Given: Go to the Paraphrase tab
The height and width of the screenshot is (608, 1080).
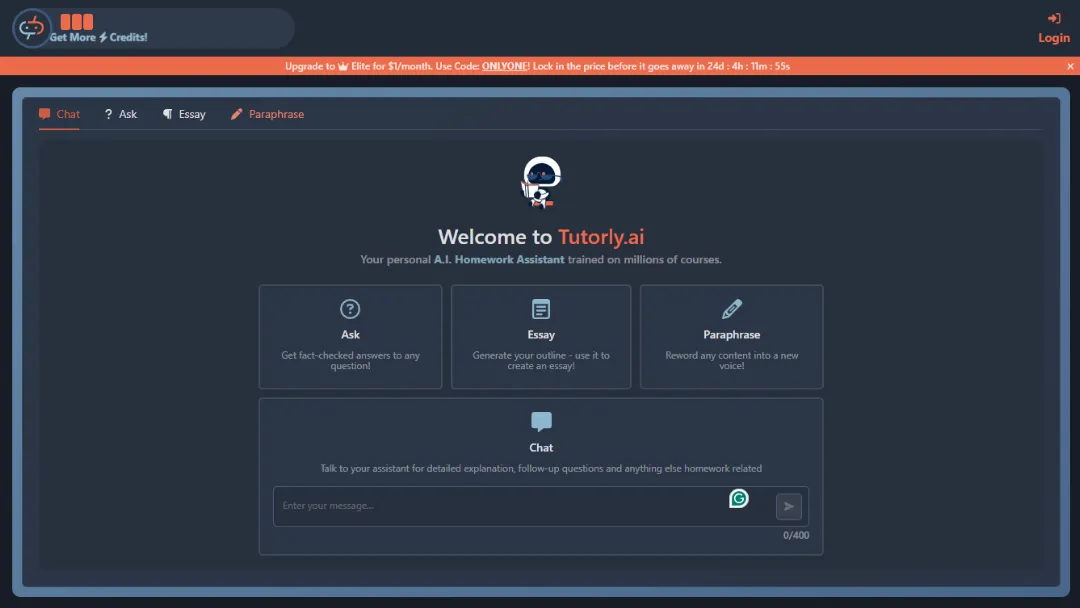Looking at the screenshot, I should pos(267,114).
